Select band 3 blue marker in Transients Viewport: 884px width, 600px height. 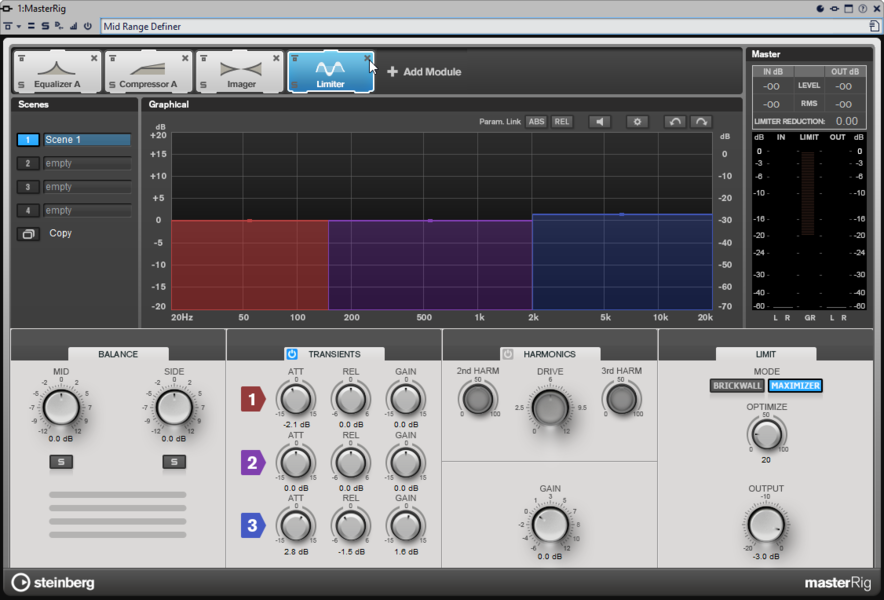[x=253, y=525]
